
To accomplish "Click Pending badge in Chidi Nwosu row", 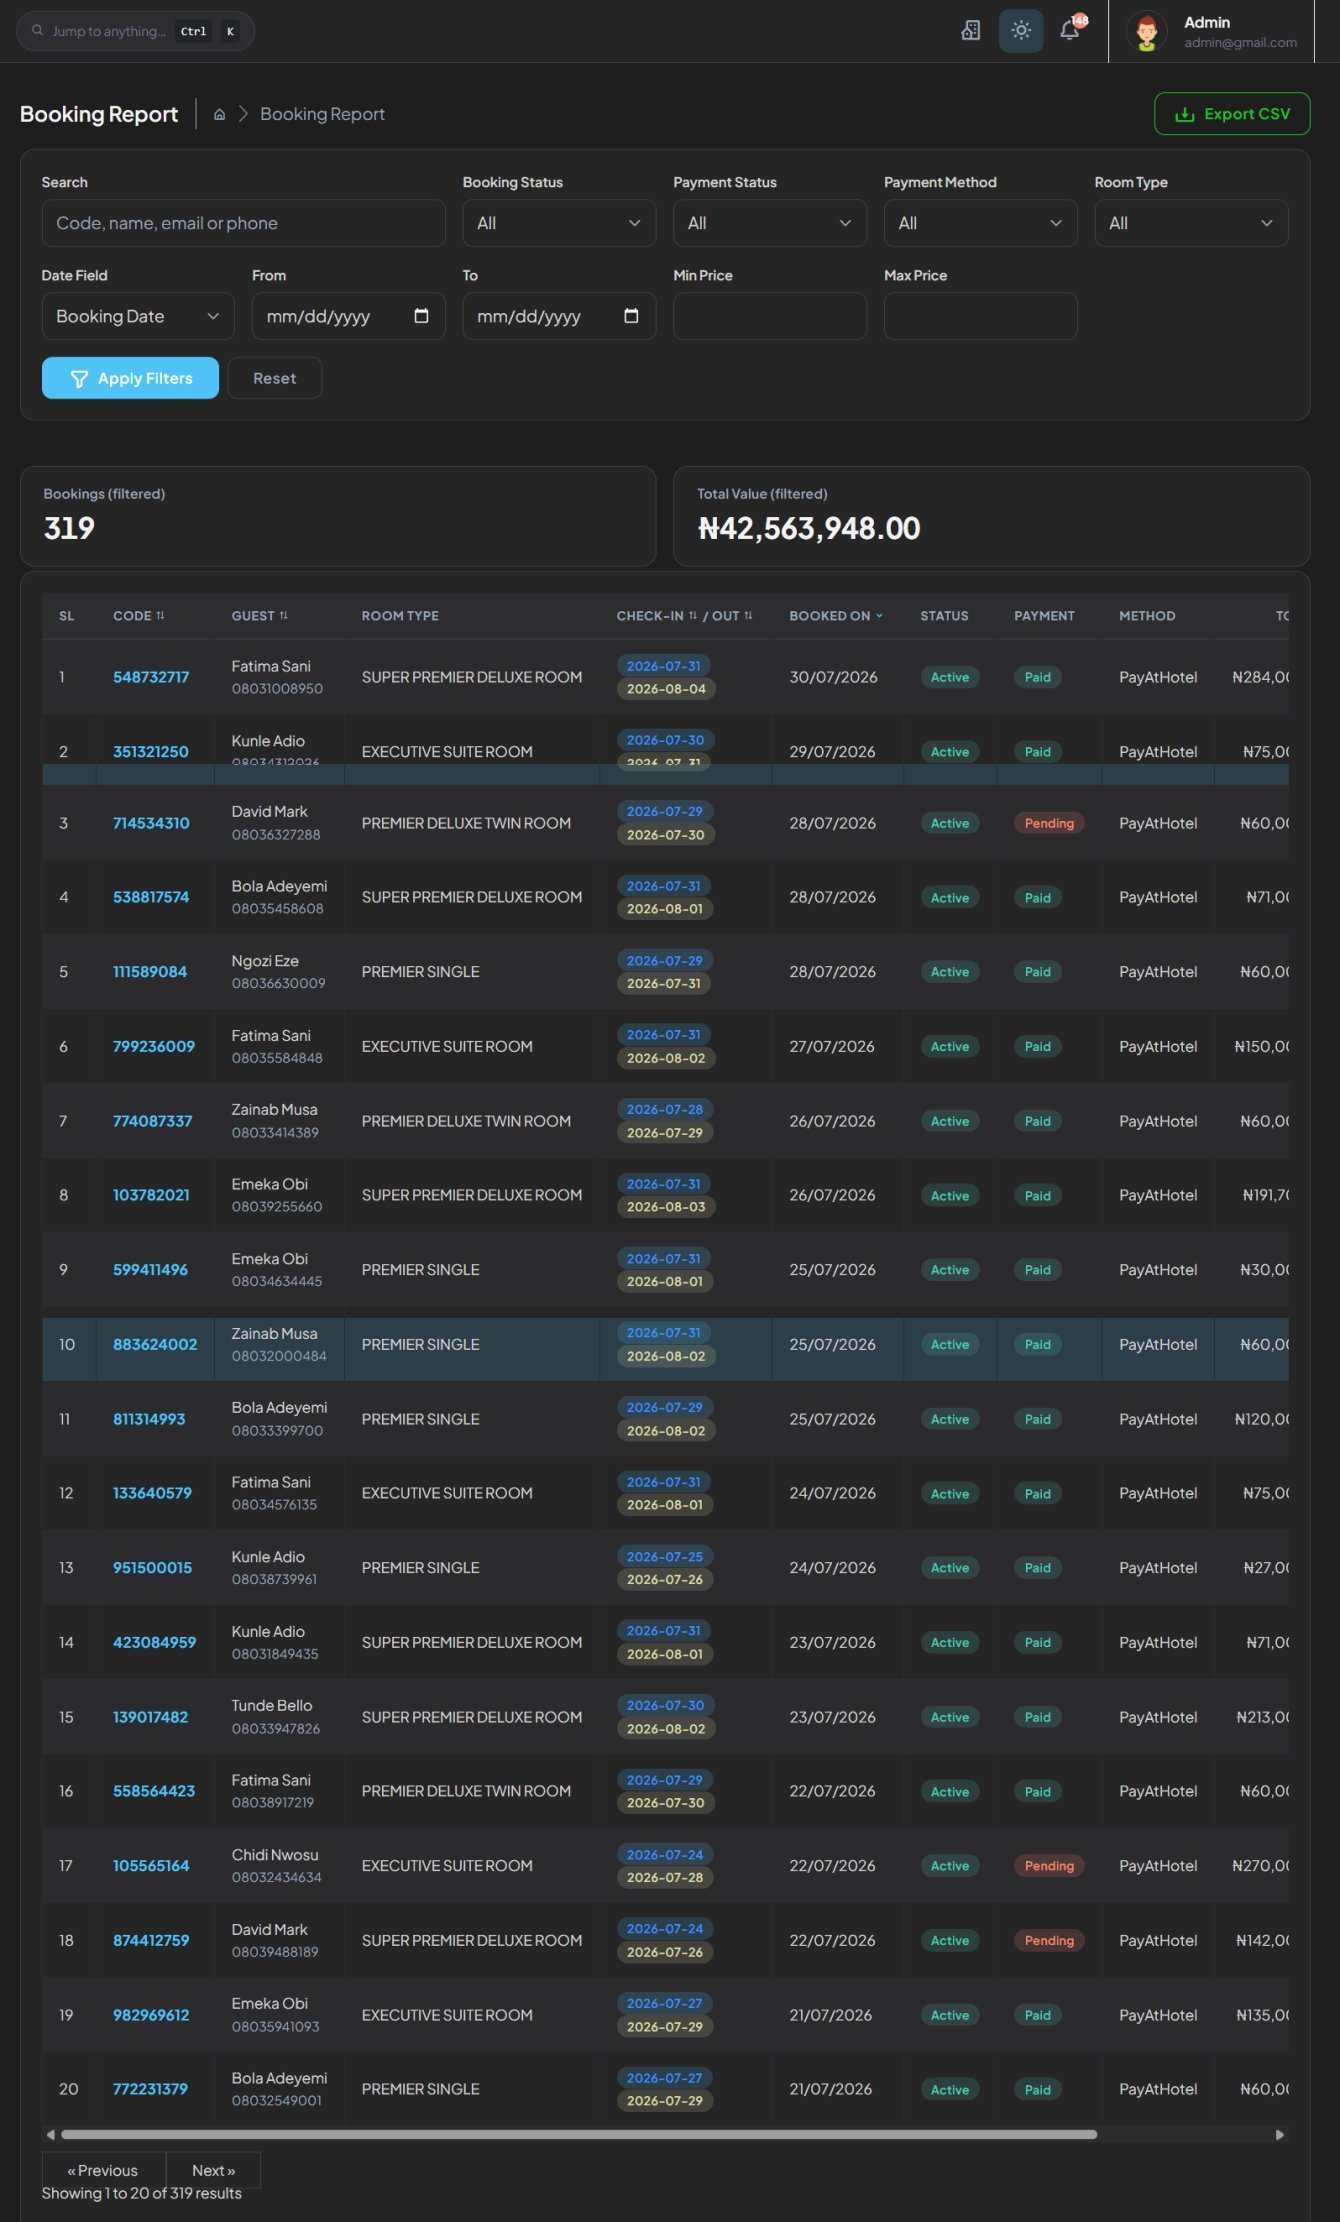I will click(x=1048, y=1866).
